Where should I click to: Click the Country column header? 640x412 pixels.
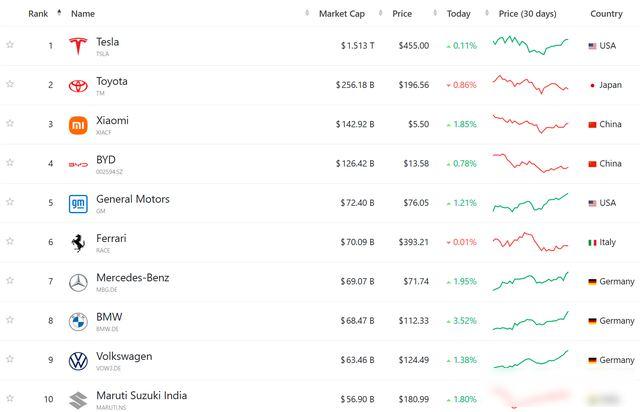tap(606, 14)
